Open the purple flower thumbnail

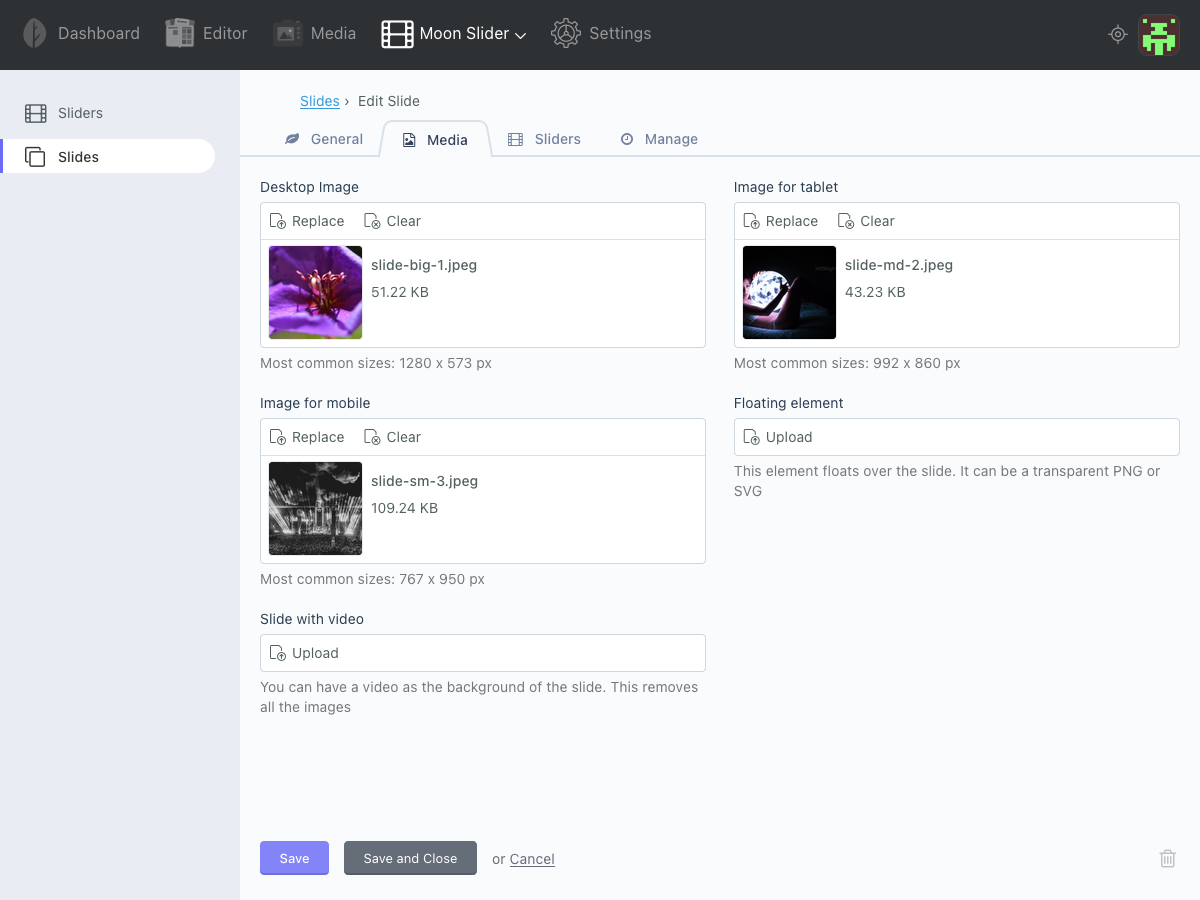315,292
